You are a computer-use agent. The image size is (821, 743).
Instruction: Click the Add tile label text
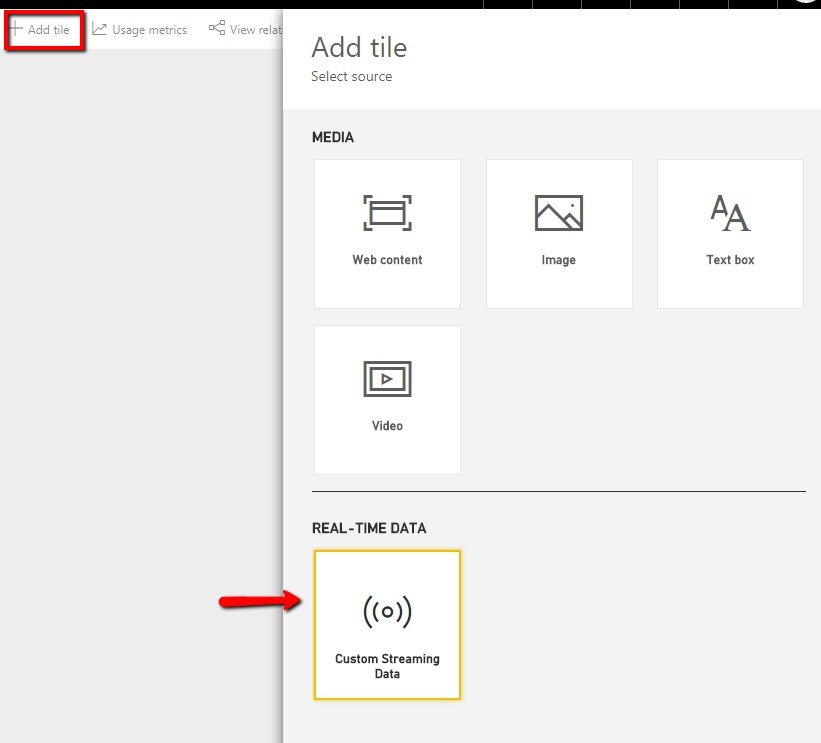pyautogui.click(x=48, y=30)
